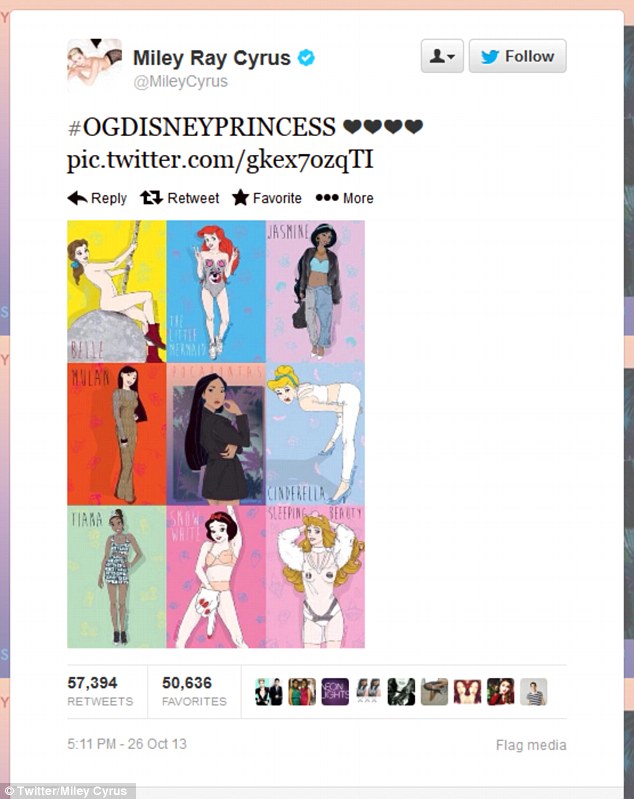The width and height of the screenshot is (634, 799).
Task: Open the 5:11 PM - 26 Oct 13 timestamp
Action: click(127, 744)
